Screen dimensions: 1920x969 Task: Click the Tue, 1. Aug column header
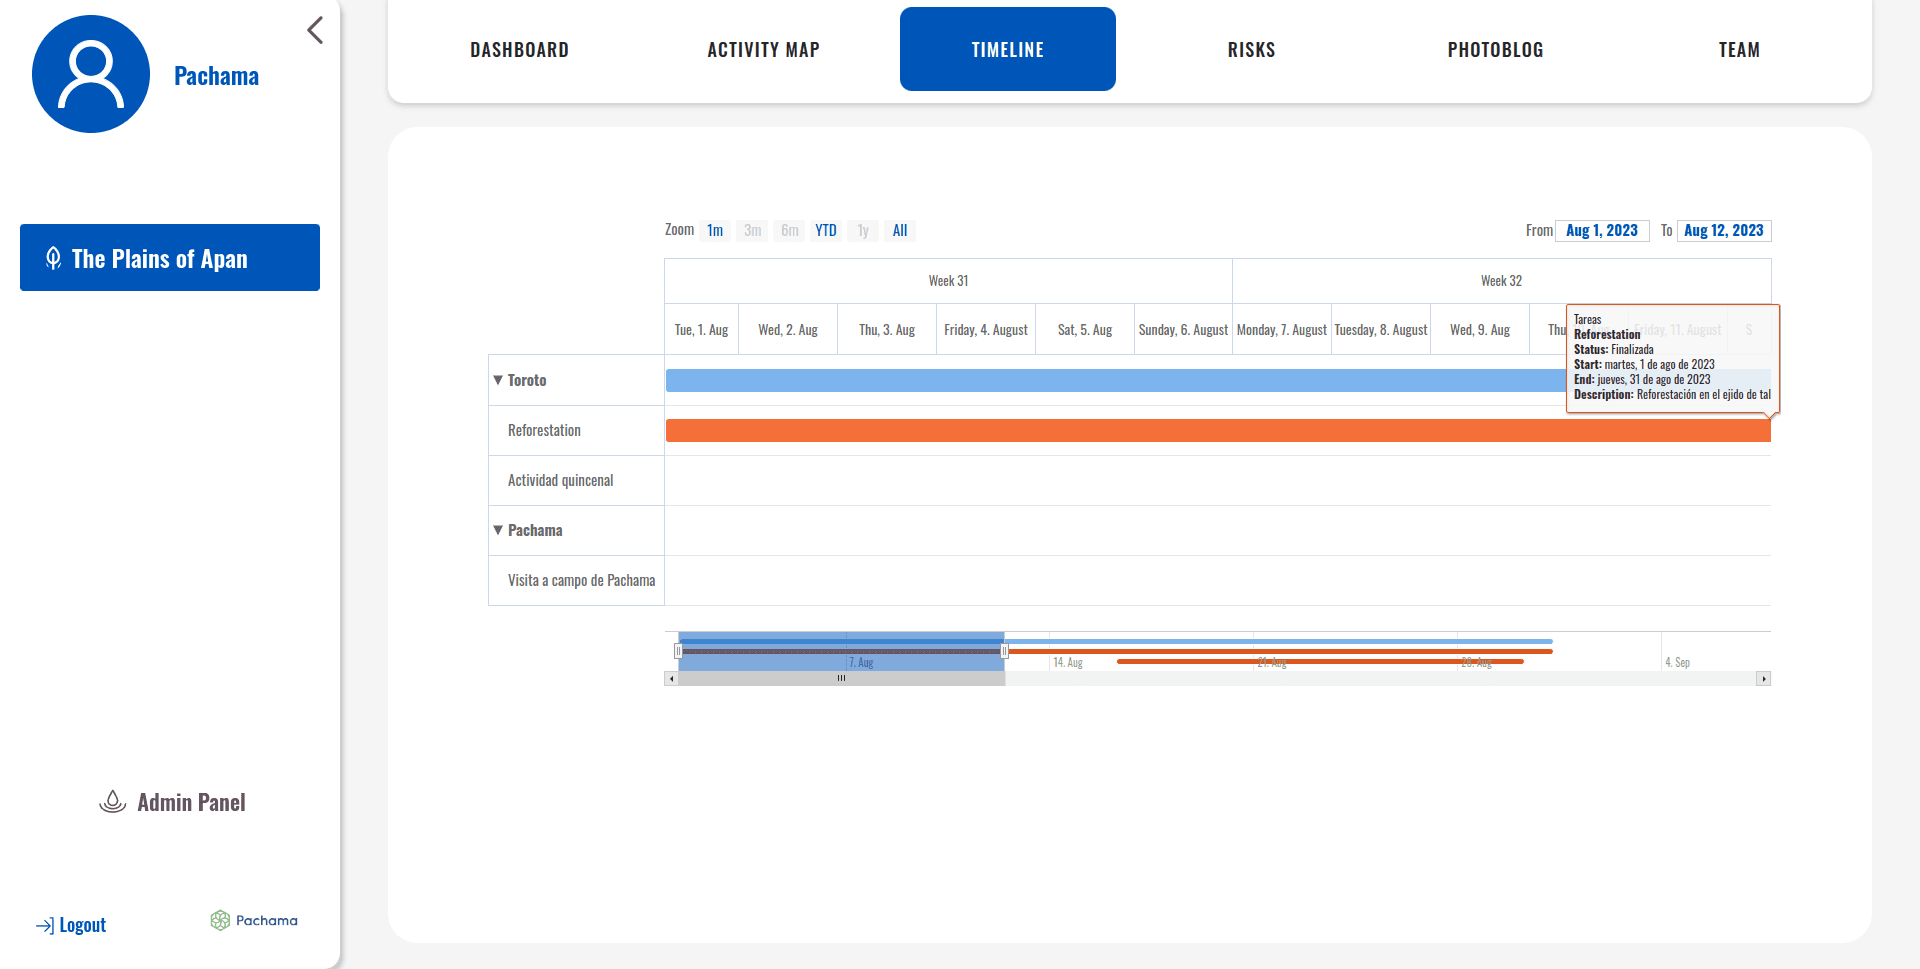[701, 330]
